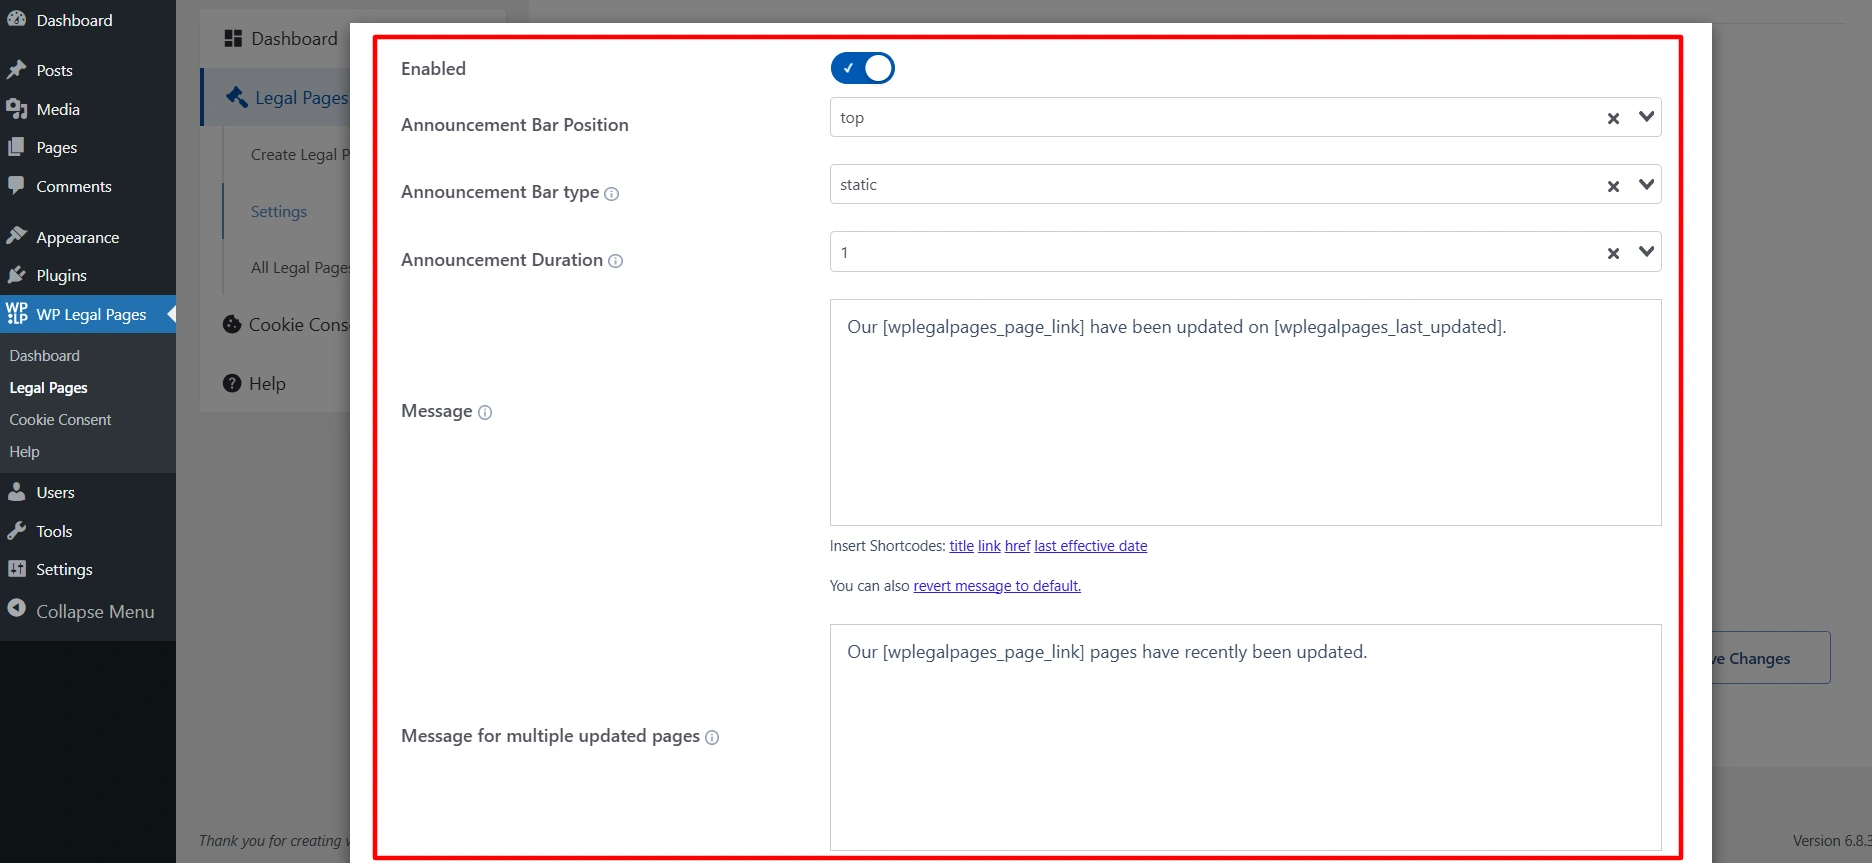Open the Appearance menu in sidebar

[77, 237]
